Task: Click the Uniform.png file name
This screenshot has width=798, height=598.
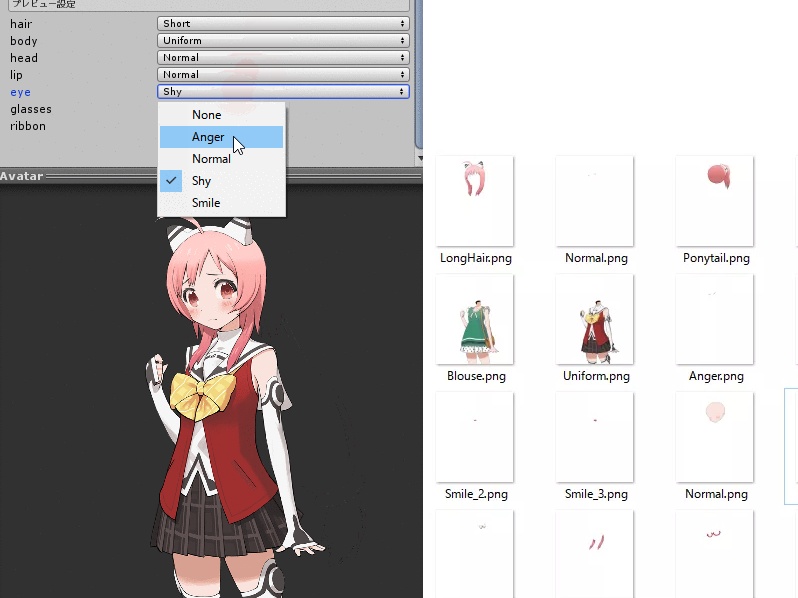Action: coord(596,376)
